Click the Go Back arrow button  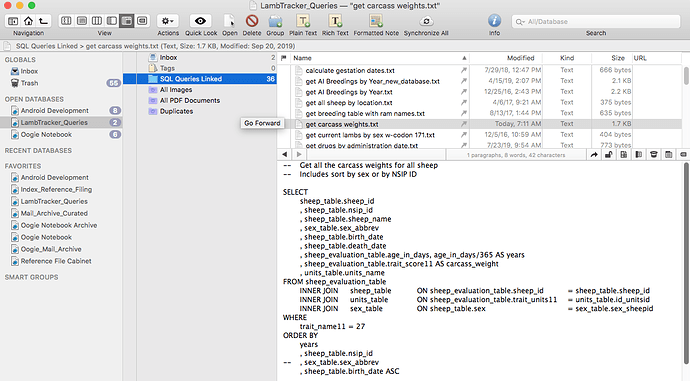click(285, 154)
